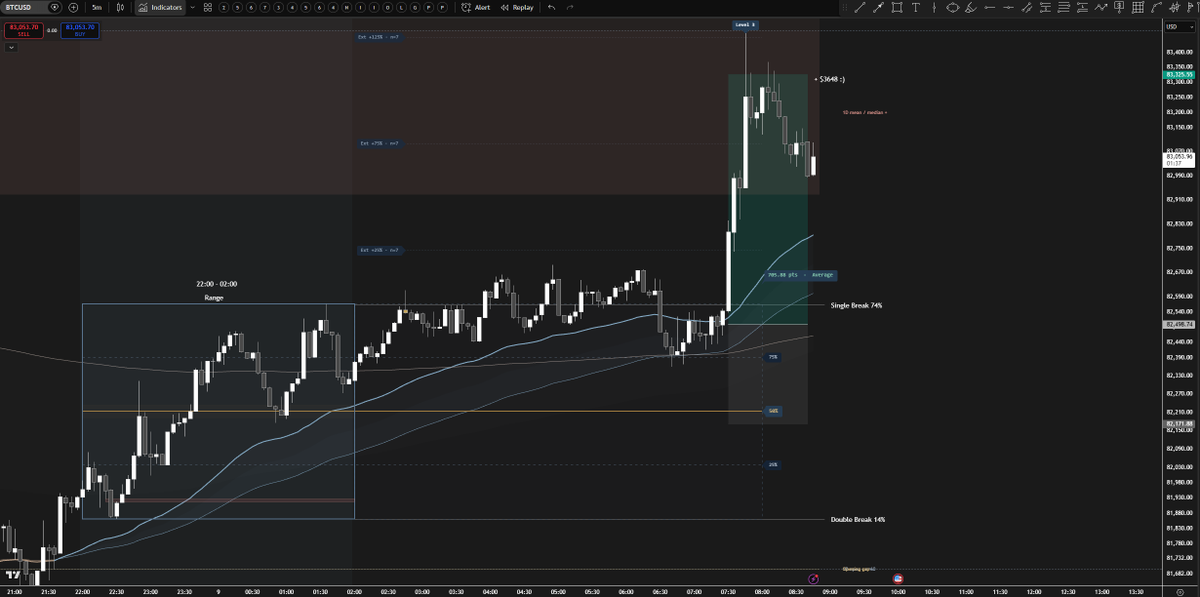Select the Elliott wave zigzag tool
The image size is (1200, 597).
pyautogui.click(x=1101, y=7)
